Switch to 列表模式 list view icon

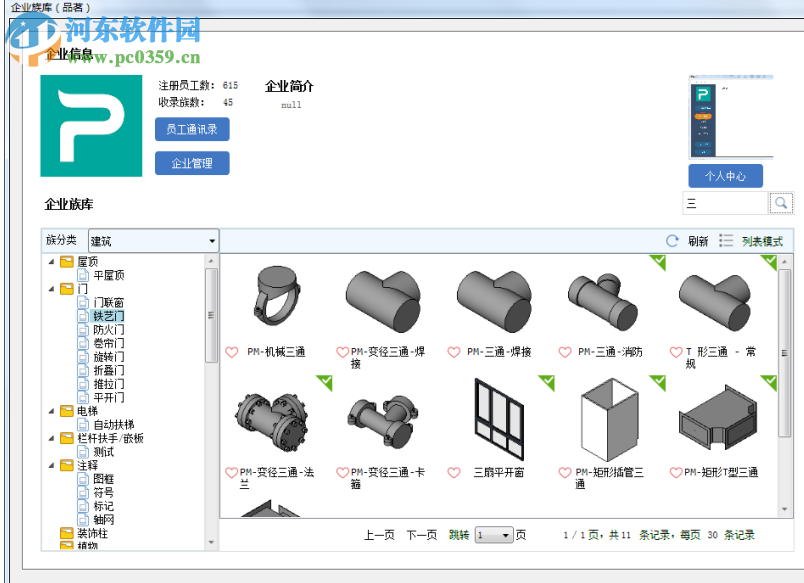click(x=725, y=240)
